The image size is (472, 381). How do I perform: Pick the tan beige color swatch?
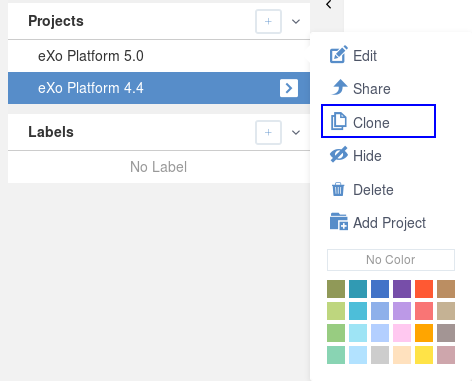coord(446,311)
